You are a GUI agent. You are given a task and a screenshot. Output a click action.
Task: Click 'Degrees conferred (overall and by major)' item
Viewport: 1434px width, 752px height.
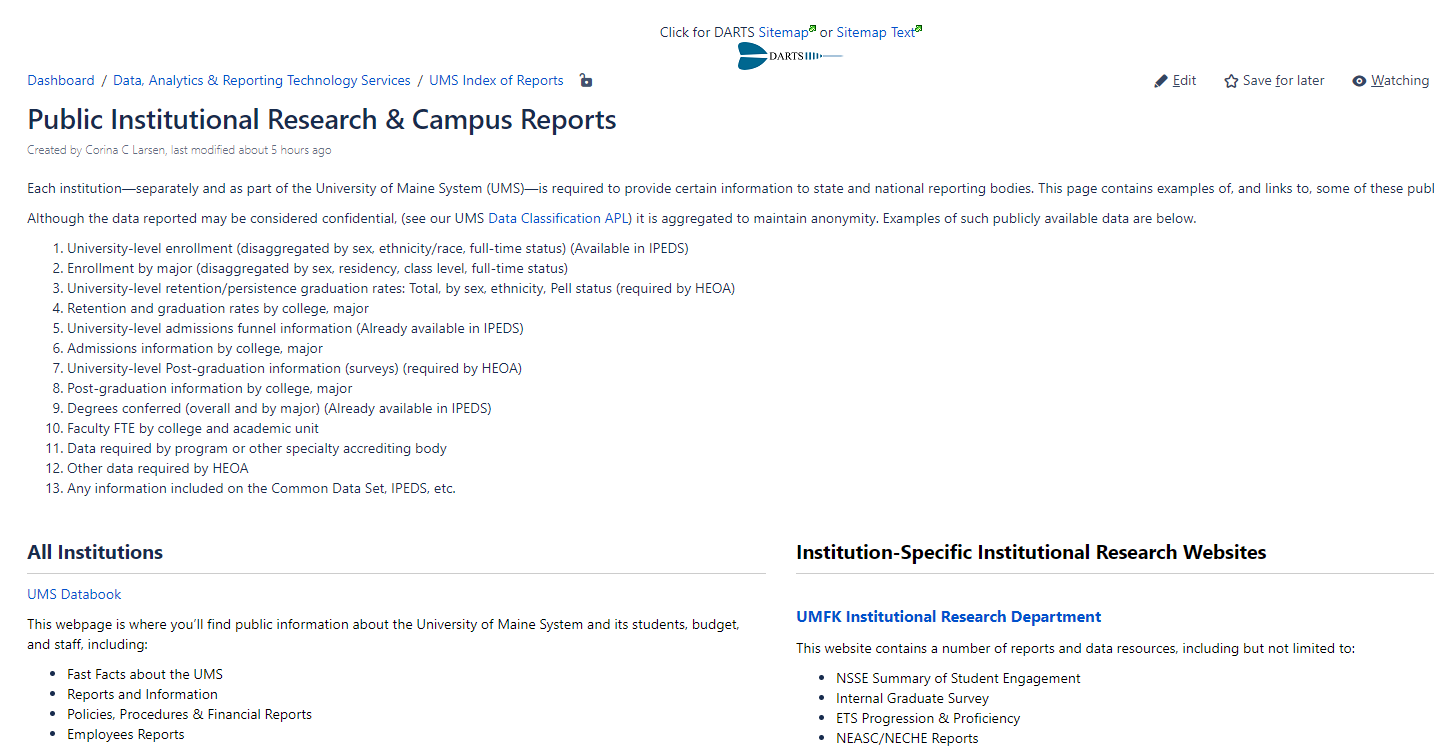[x=279, y=408]
